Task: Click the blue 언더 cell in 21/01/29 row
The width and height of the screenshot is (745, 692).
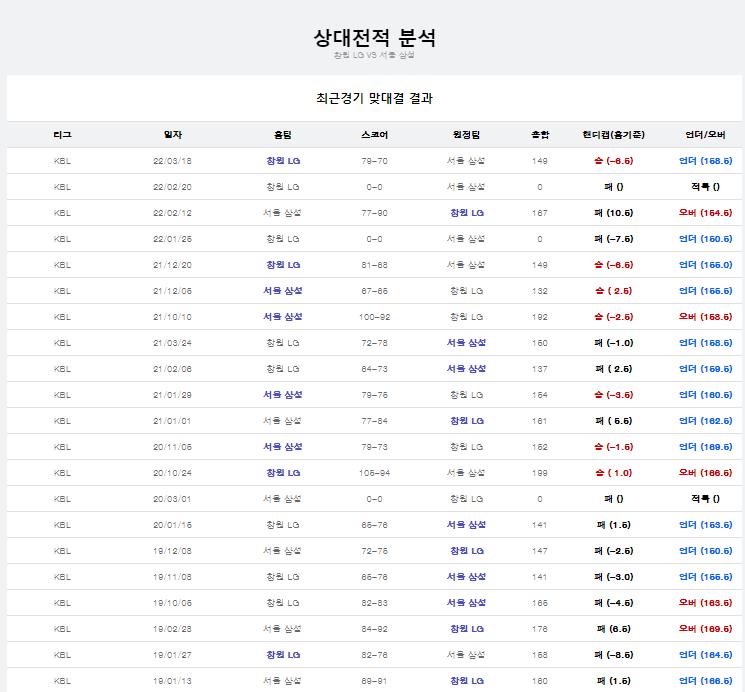Action: (705, 395)
